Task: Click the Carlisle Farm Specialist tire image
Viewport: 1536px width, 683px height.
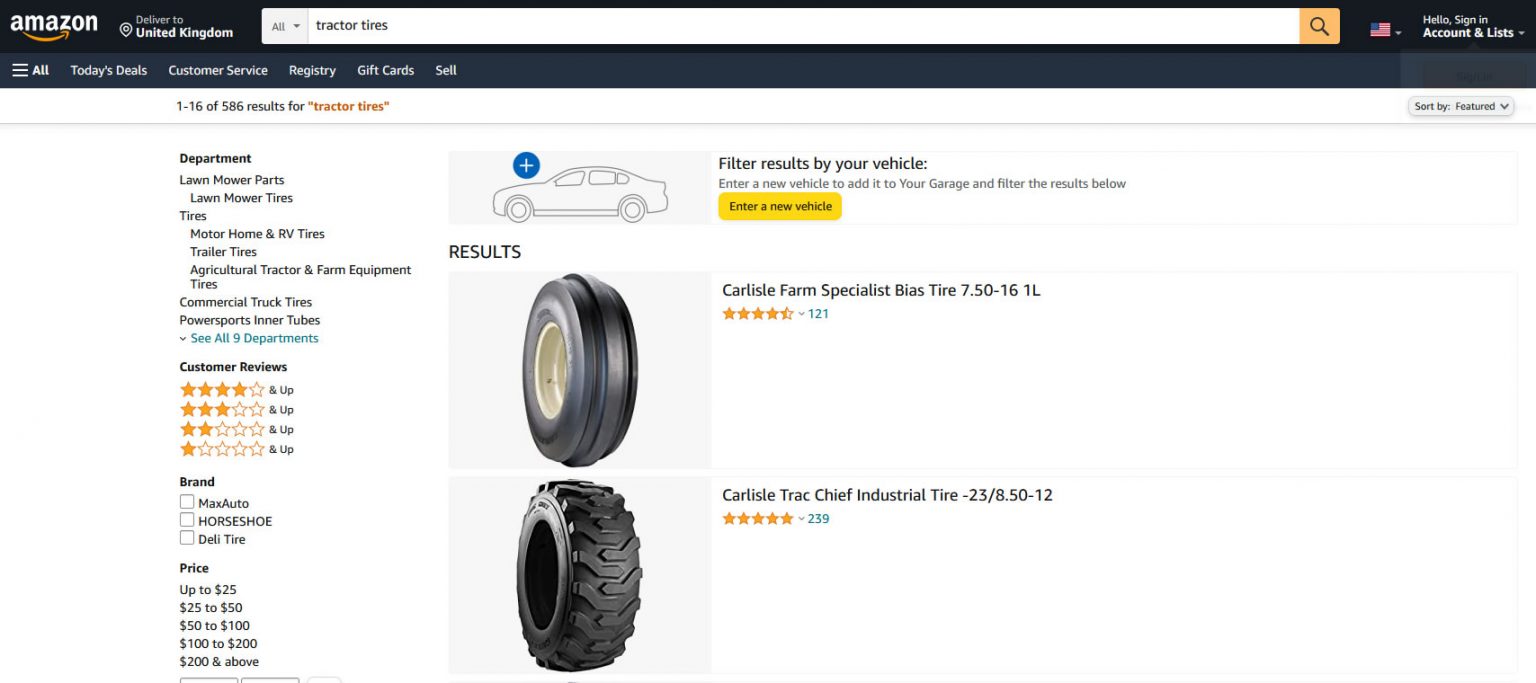Action: click(579, 370)
